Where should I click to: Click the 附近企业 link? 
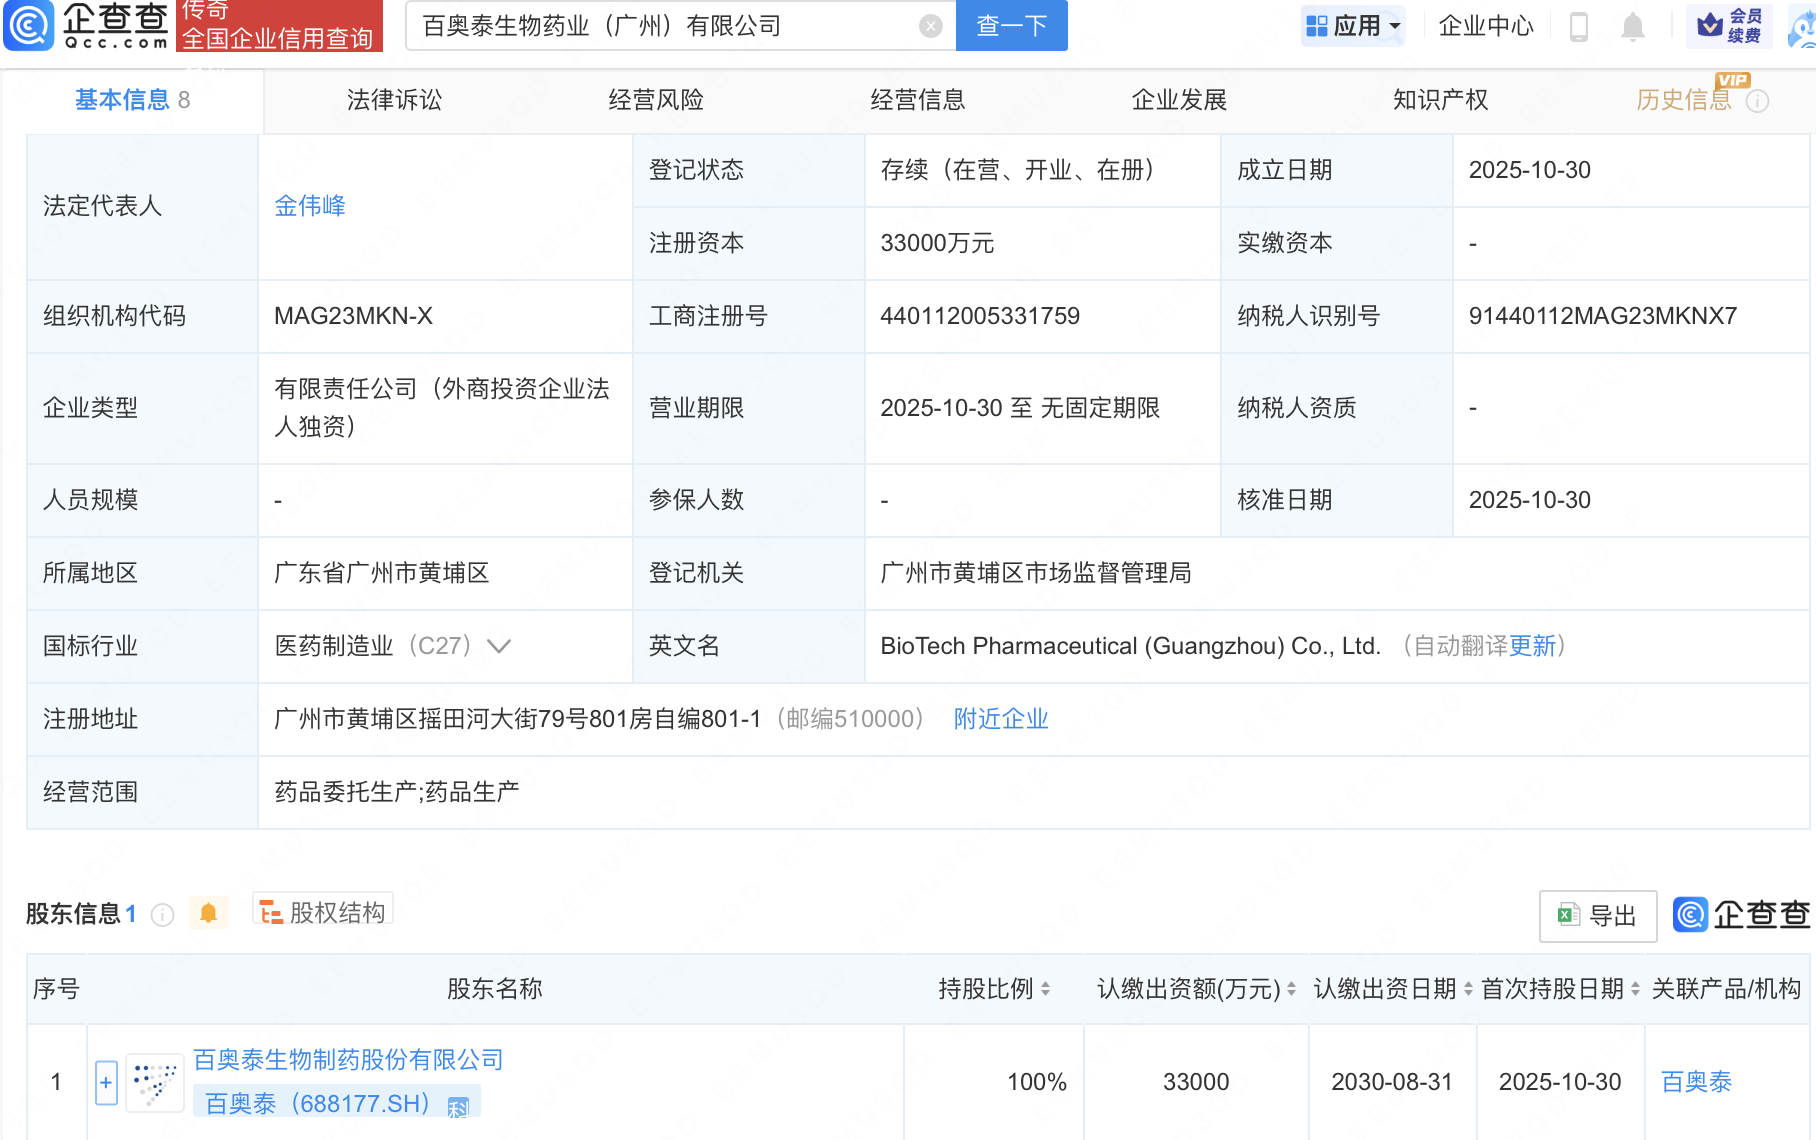[x=1000, y=719]
